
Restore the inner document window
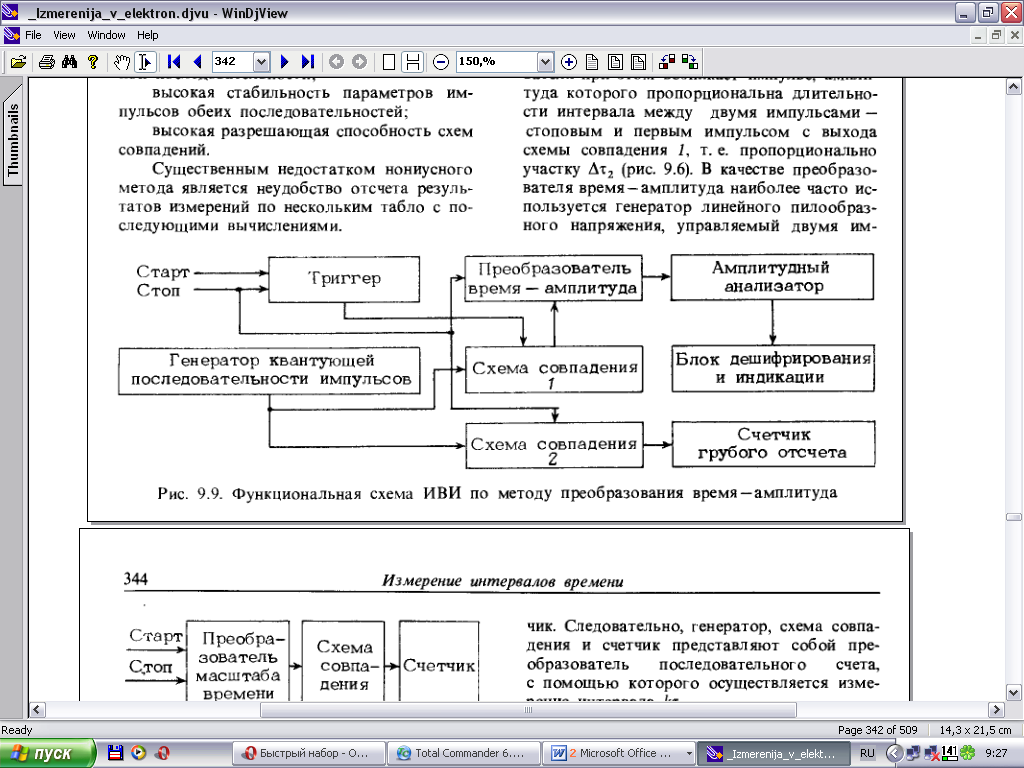996,35
